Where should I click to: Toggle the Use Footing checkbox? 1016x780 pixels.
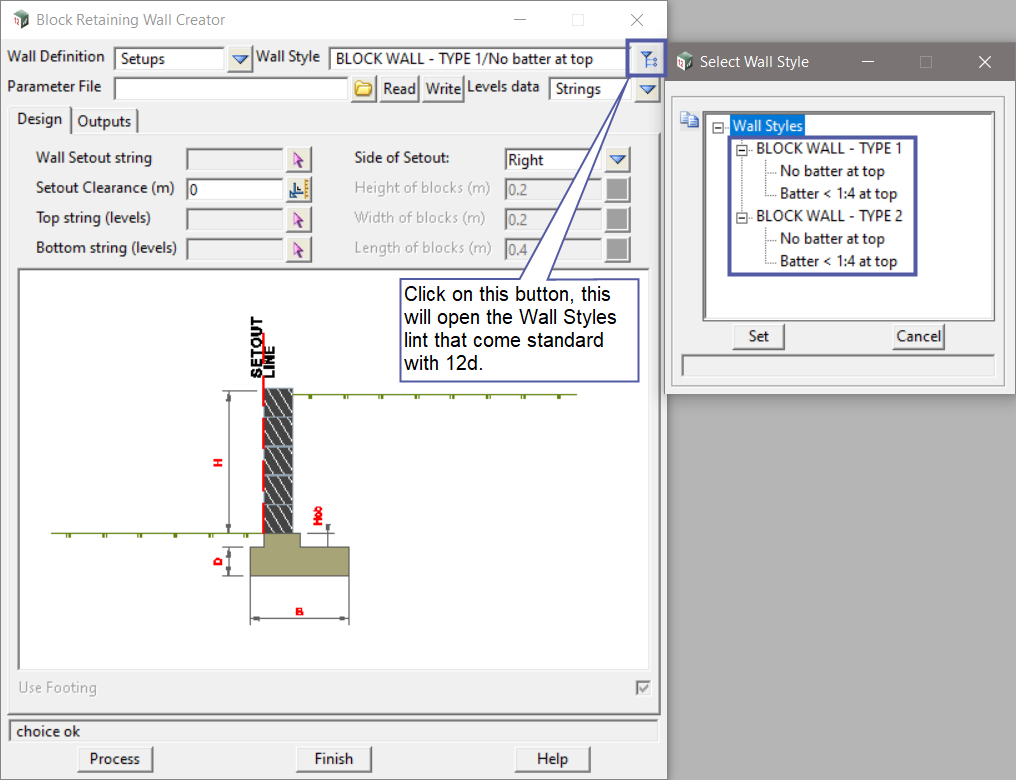(643, 688)
